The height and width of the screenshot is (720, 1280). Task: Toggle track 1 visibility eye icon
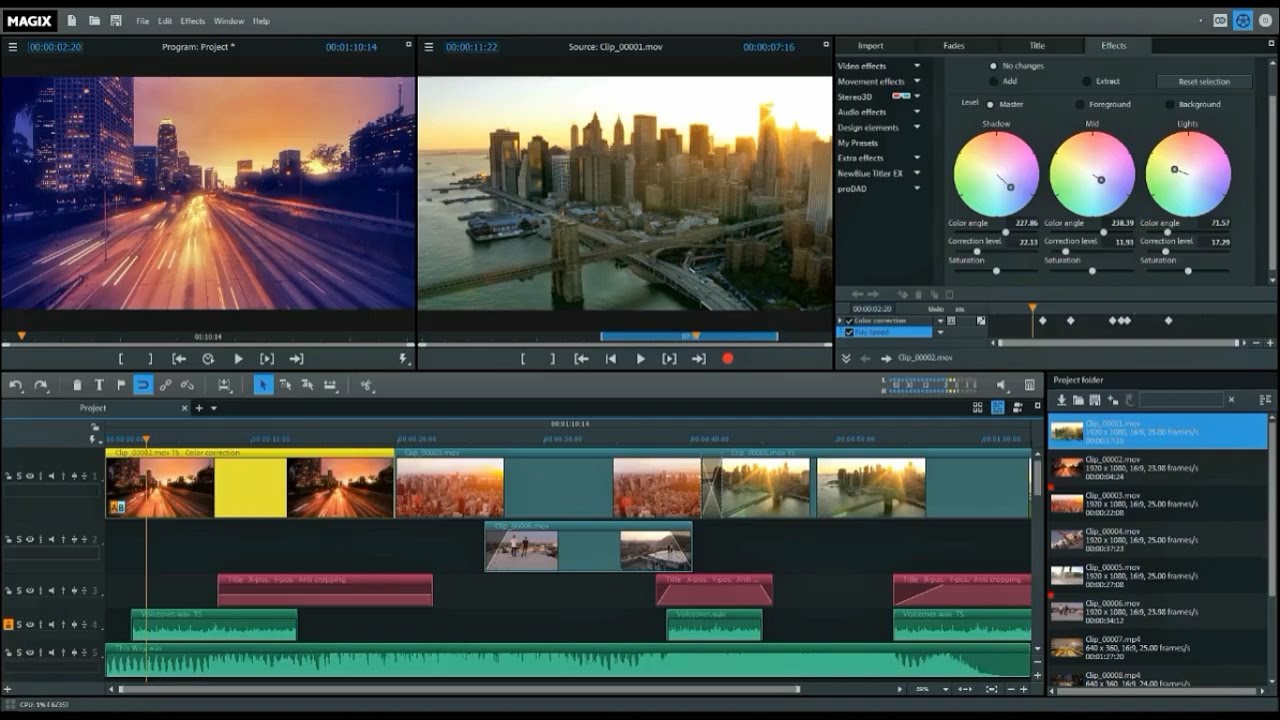tap(29, 476)
